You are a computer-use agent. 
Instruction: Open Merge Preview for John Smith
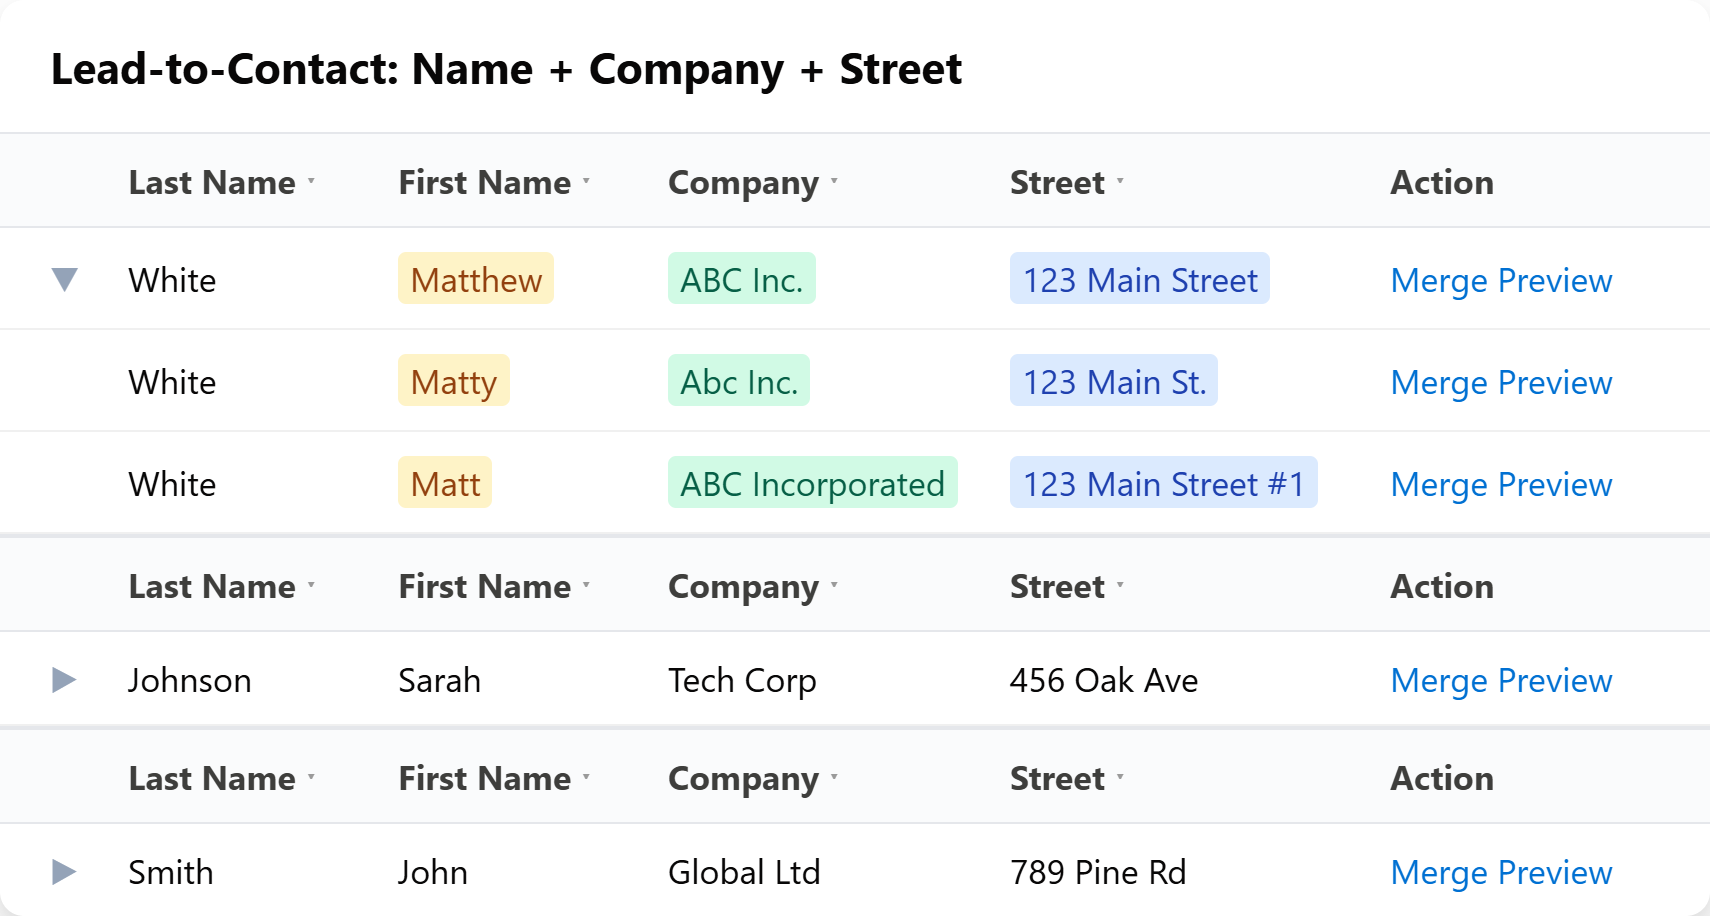[x=1501, y=872]
